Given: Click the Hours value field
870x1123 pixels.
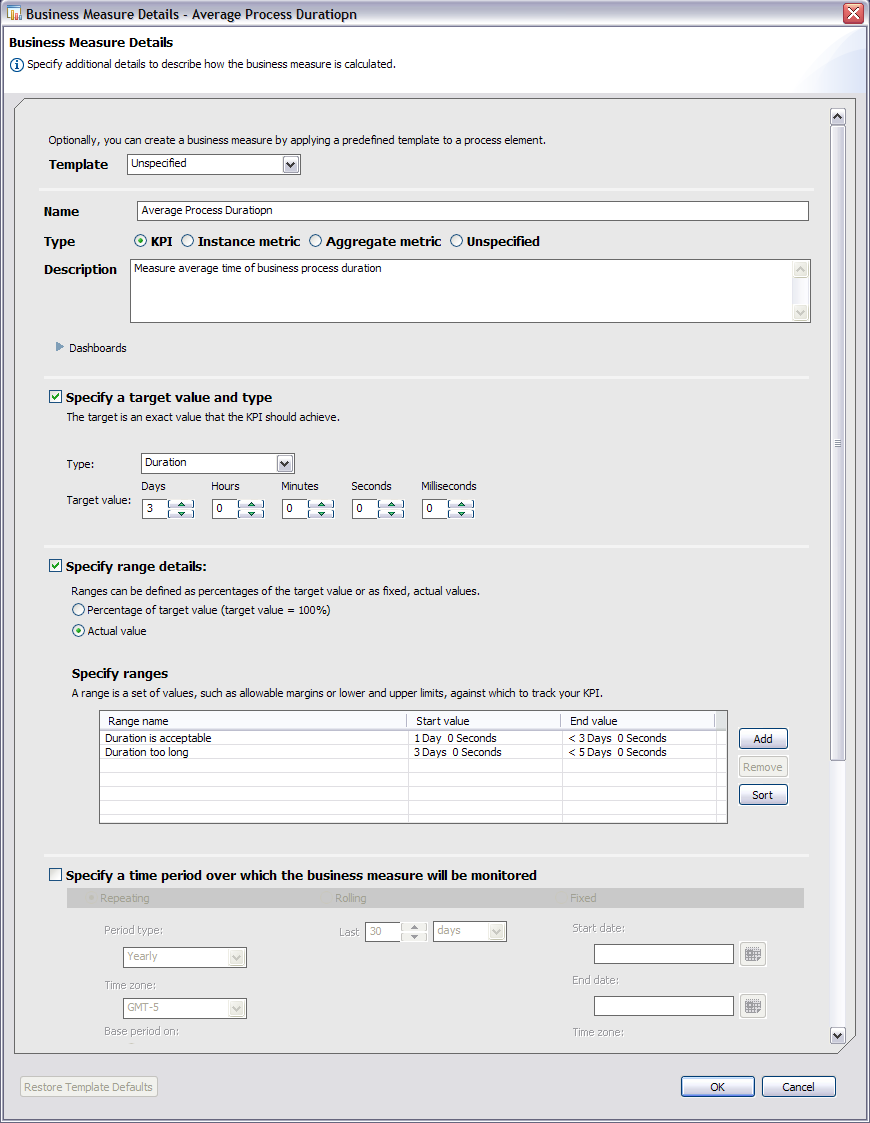Looking at the screenshot, I should click(225, 509).
